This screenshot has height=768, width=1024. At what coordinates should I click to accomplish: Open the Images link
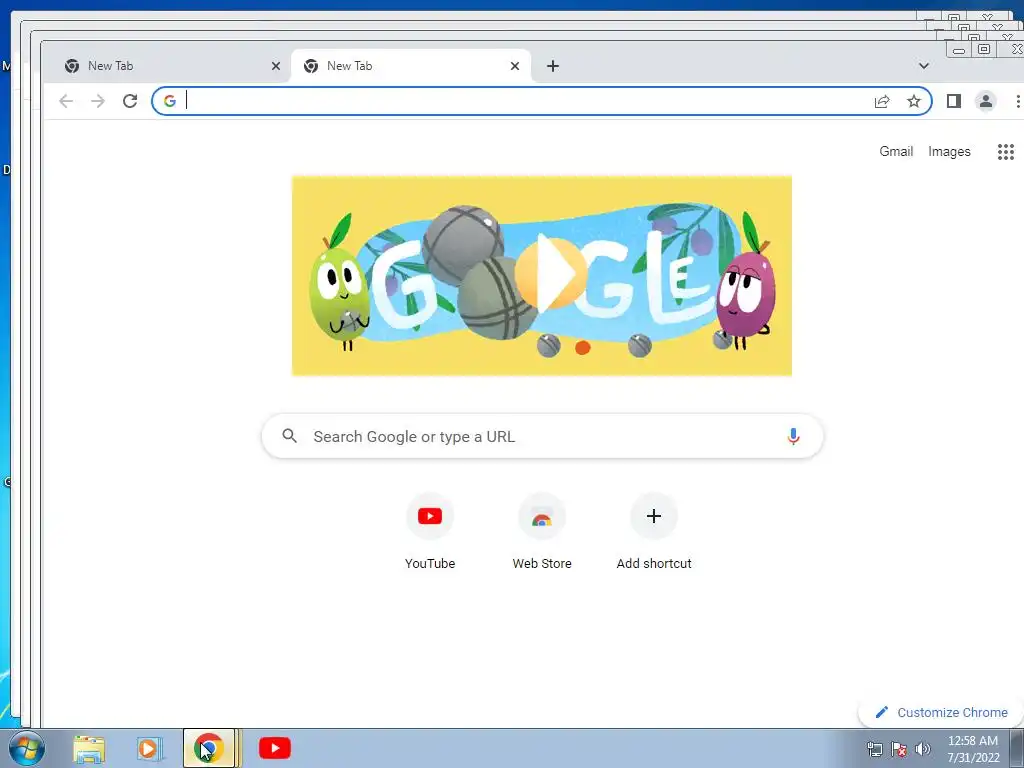pos(949,152)
